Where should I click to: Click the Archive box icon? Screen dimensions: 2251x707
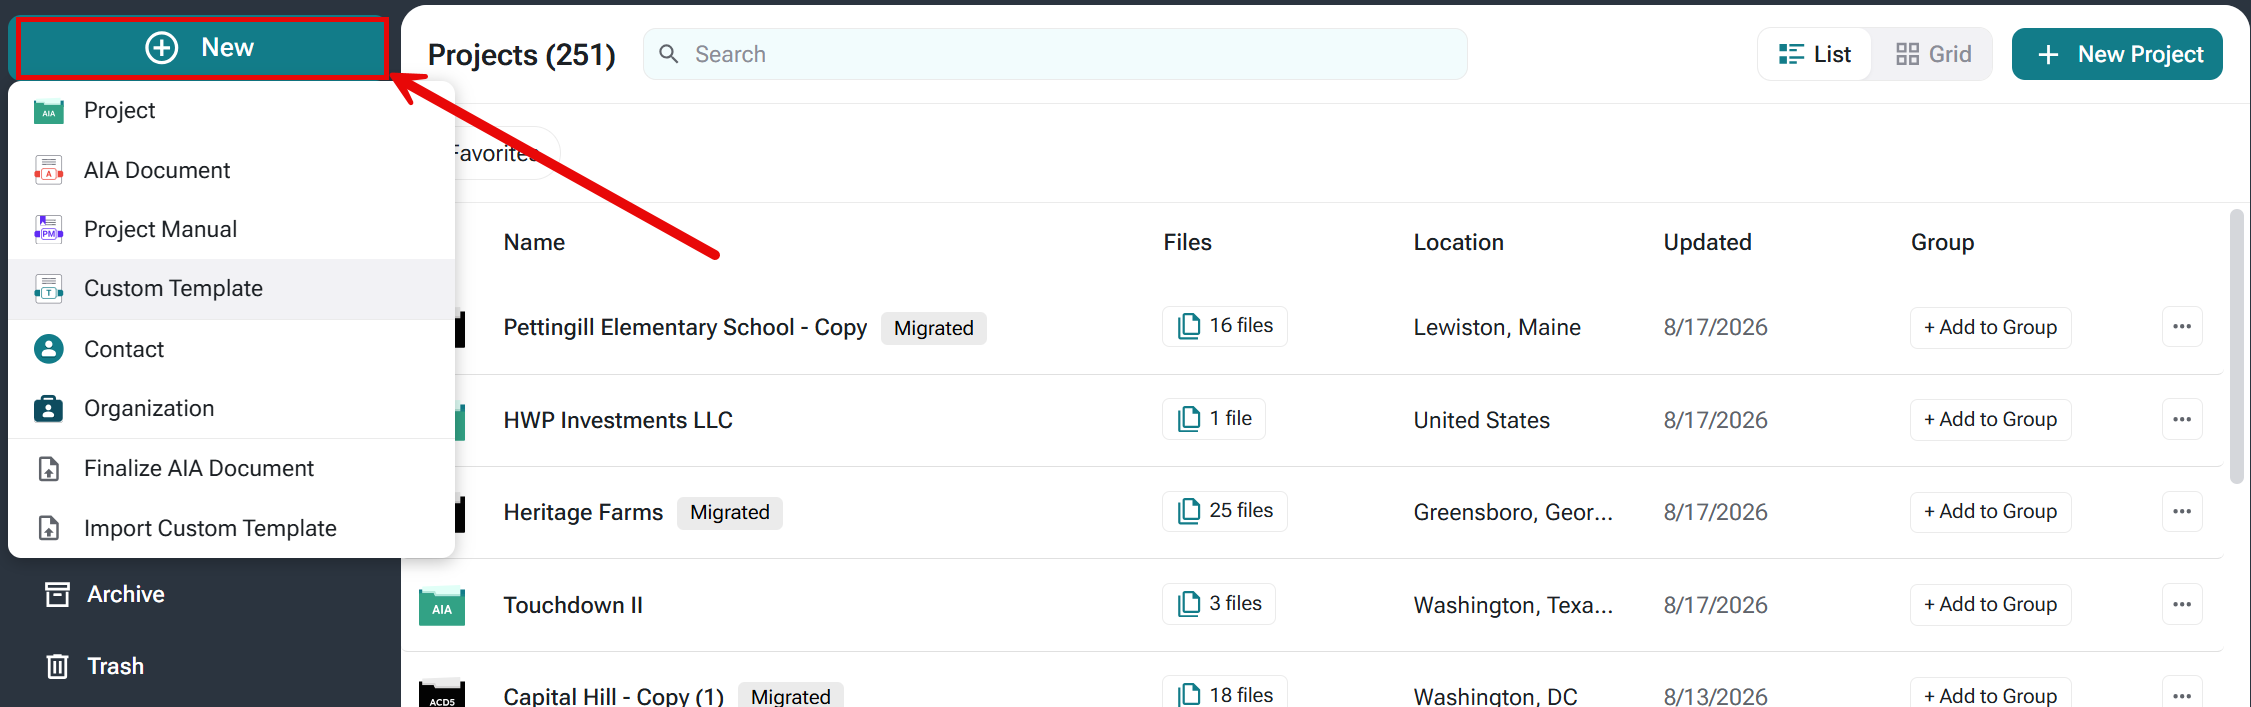tap(57, 594)
